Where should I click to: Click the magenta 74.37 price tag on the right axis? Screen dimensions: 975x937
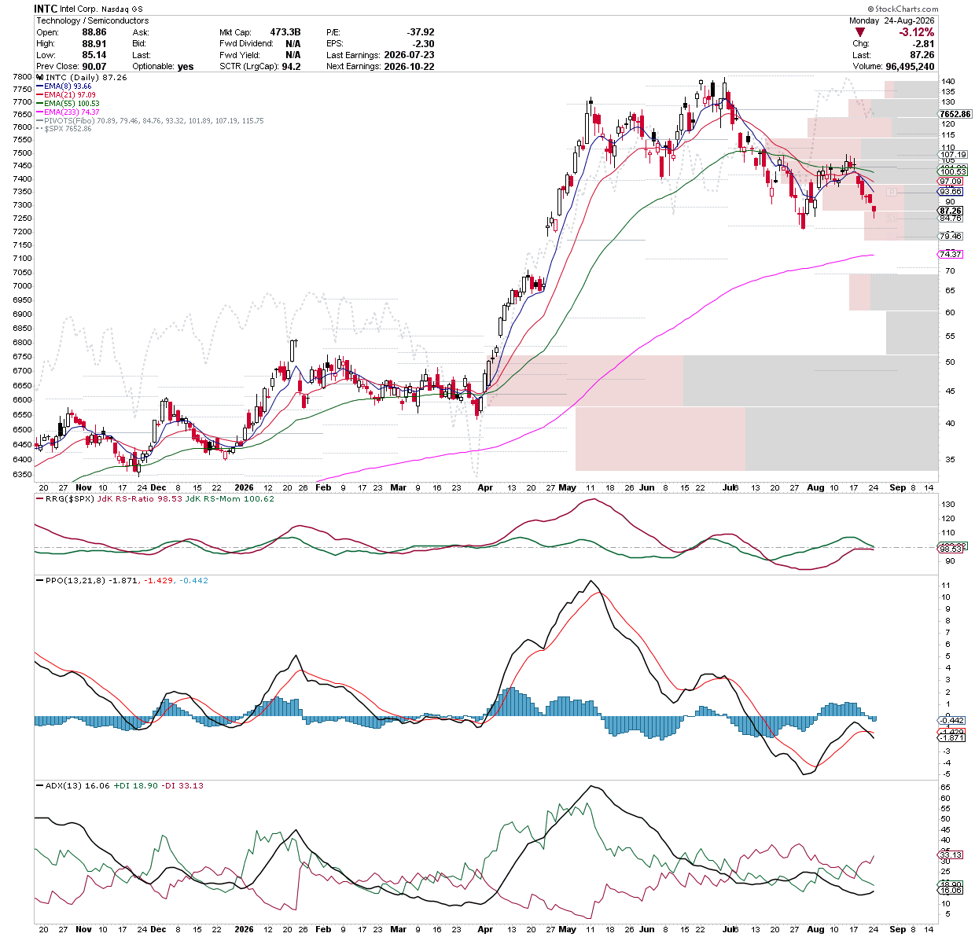[x=950, y=254]
